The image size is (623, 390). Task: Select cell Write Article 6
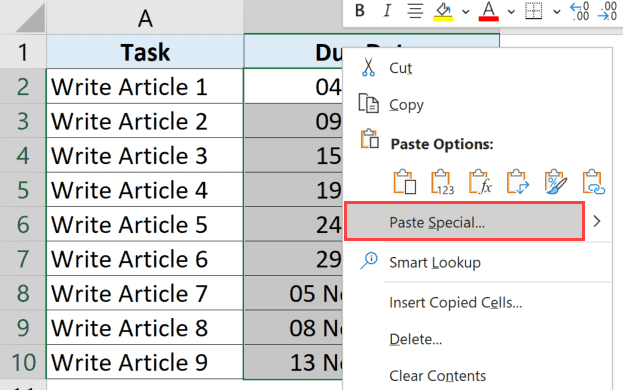coord(145,259)
